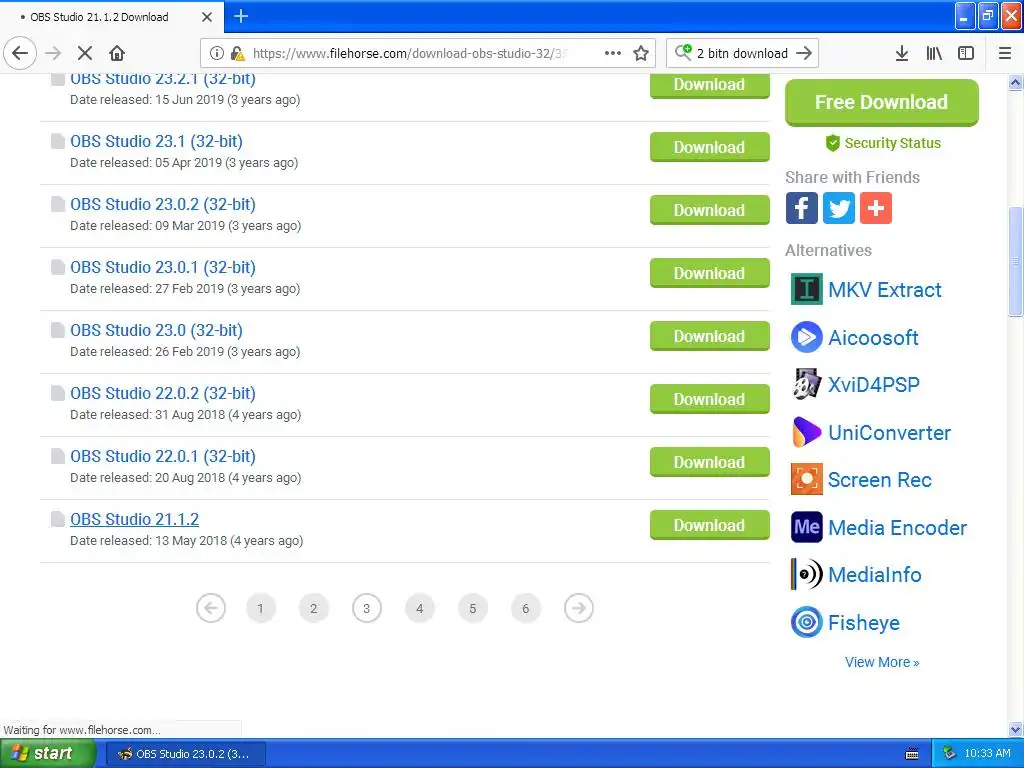The image size is (1024, 768).
Task: Go to page 5 of versions
Action: (473, 609)
